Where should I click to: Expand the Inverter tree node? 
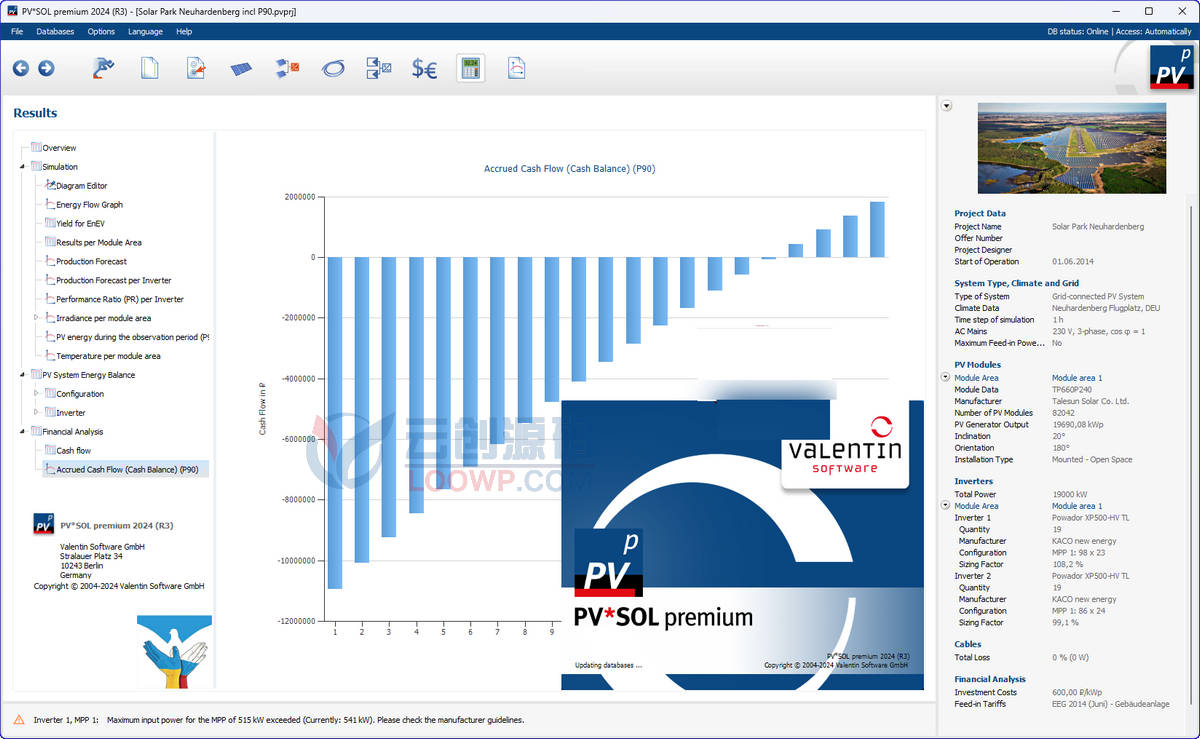(x=37, y=413)
